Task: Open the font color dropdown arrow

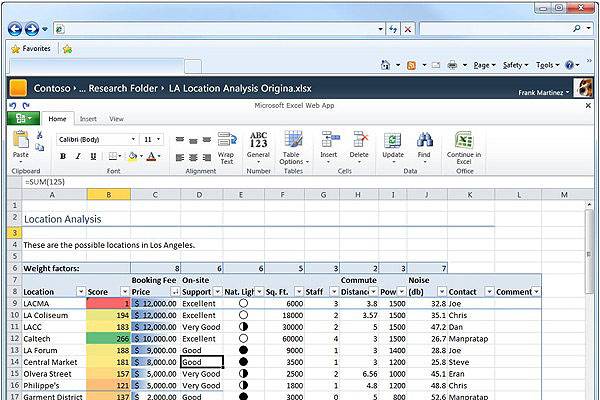Action: 159,156
